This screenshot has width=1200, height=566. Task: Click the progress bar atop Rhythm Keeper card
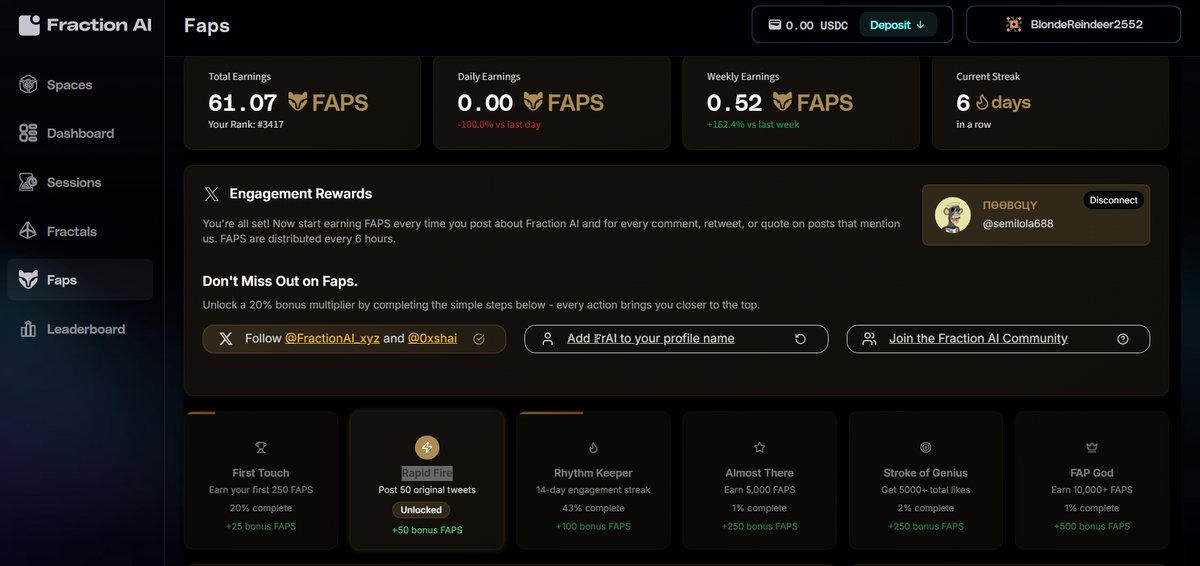pyautogui.click(x=551, y=412)
